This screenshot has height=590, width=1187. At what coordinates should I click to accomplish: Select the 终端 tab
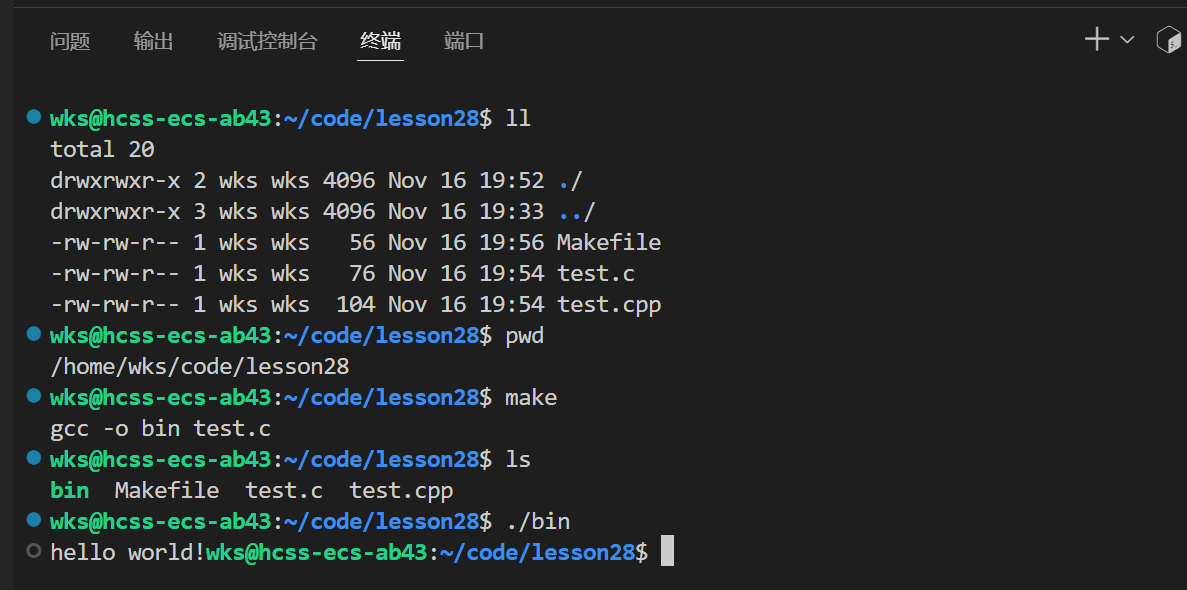click(x=380, y=41)
